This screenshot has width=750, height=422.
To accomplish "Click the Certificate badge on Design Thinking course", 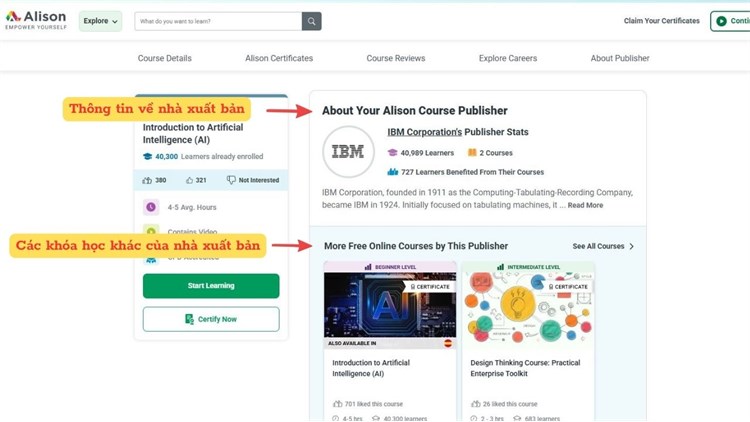I will click(568, 287).
